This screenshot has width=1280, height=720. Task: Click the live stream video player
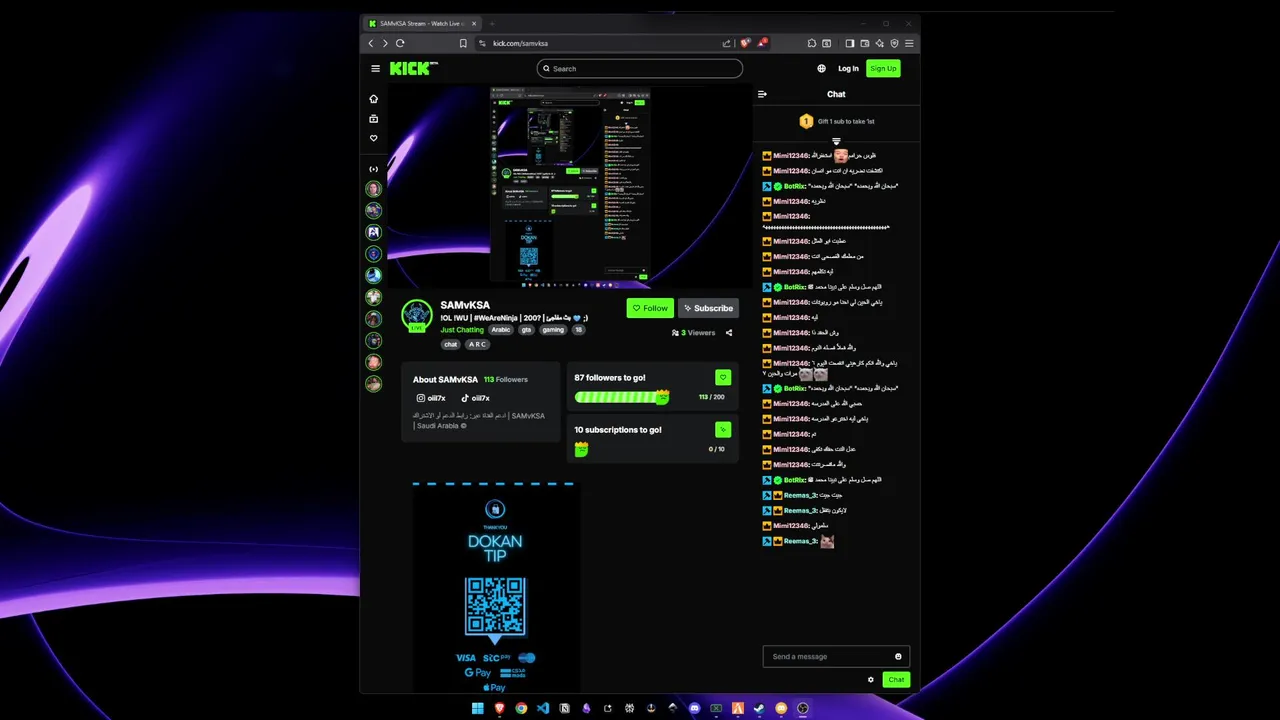(x=570, y=187)
